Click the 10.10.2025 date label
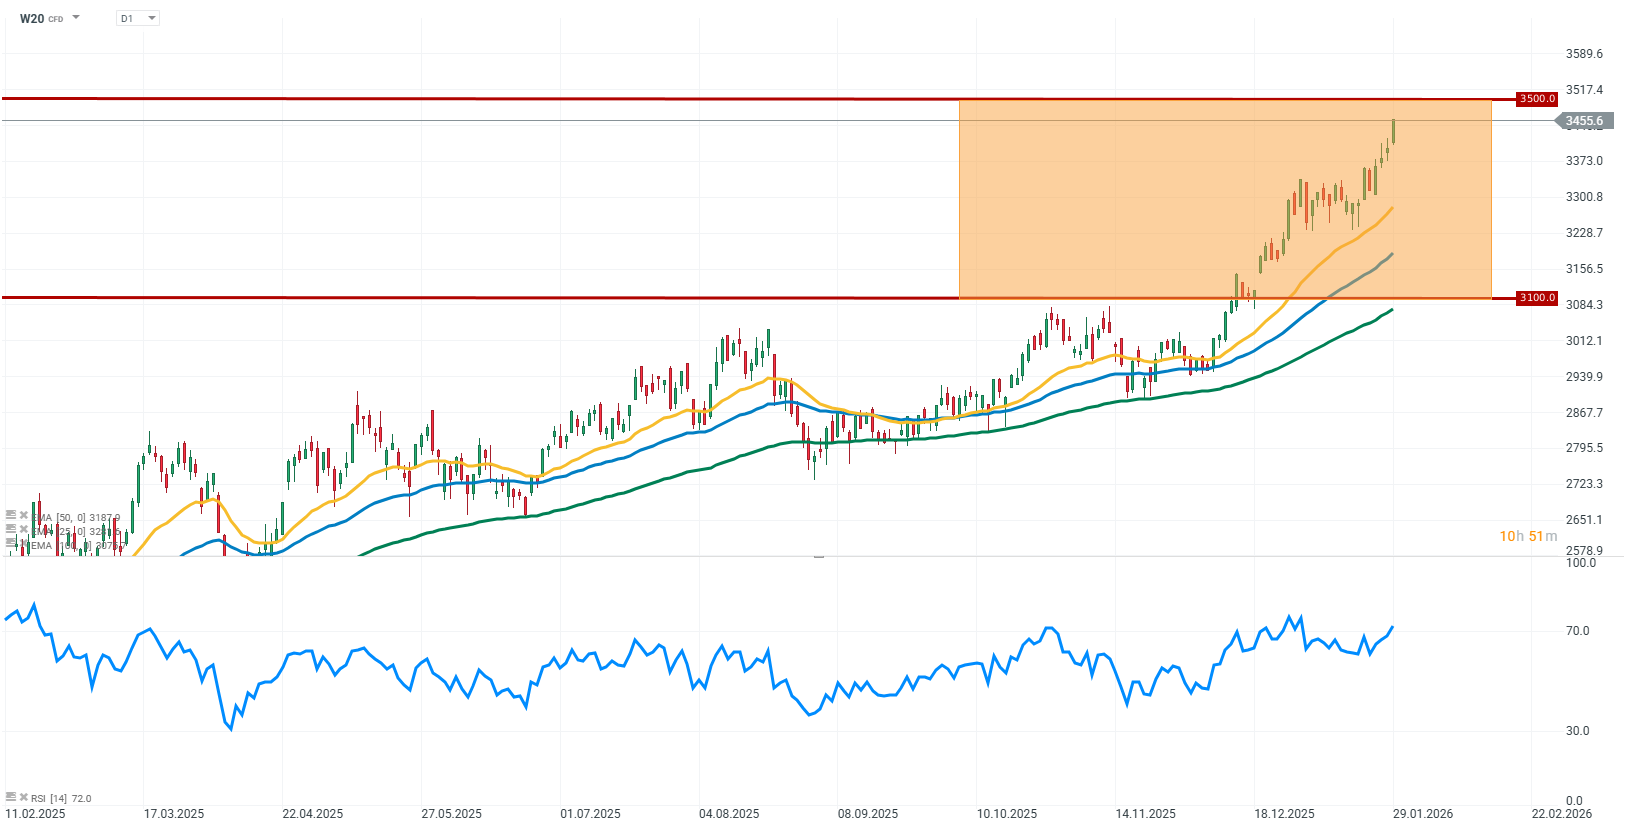 [1007, 814]
